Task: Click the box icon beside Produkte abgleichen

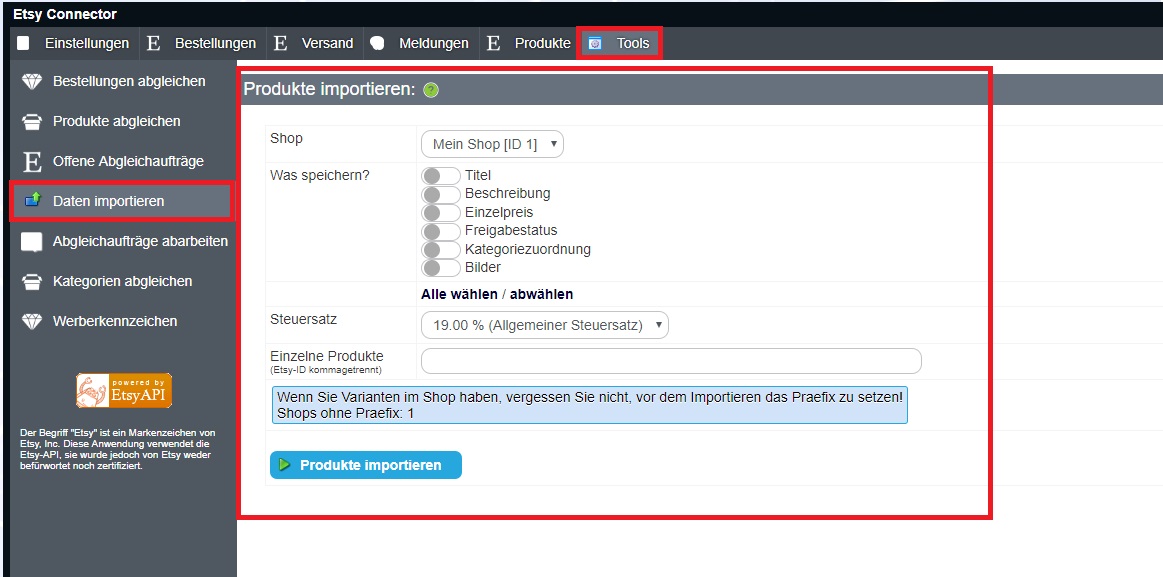Action: (32, 121)
